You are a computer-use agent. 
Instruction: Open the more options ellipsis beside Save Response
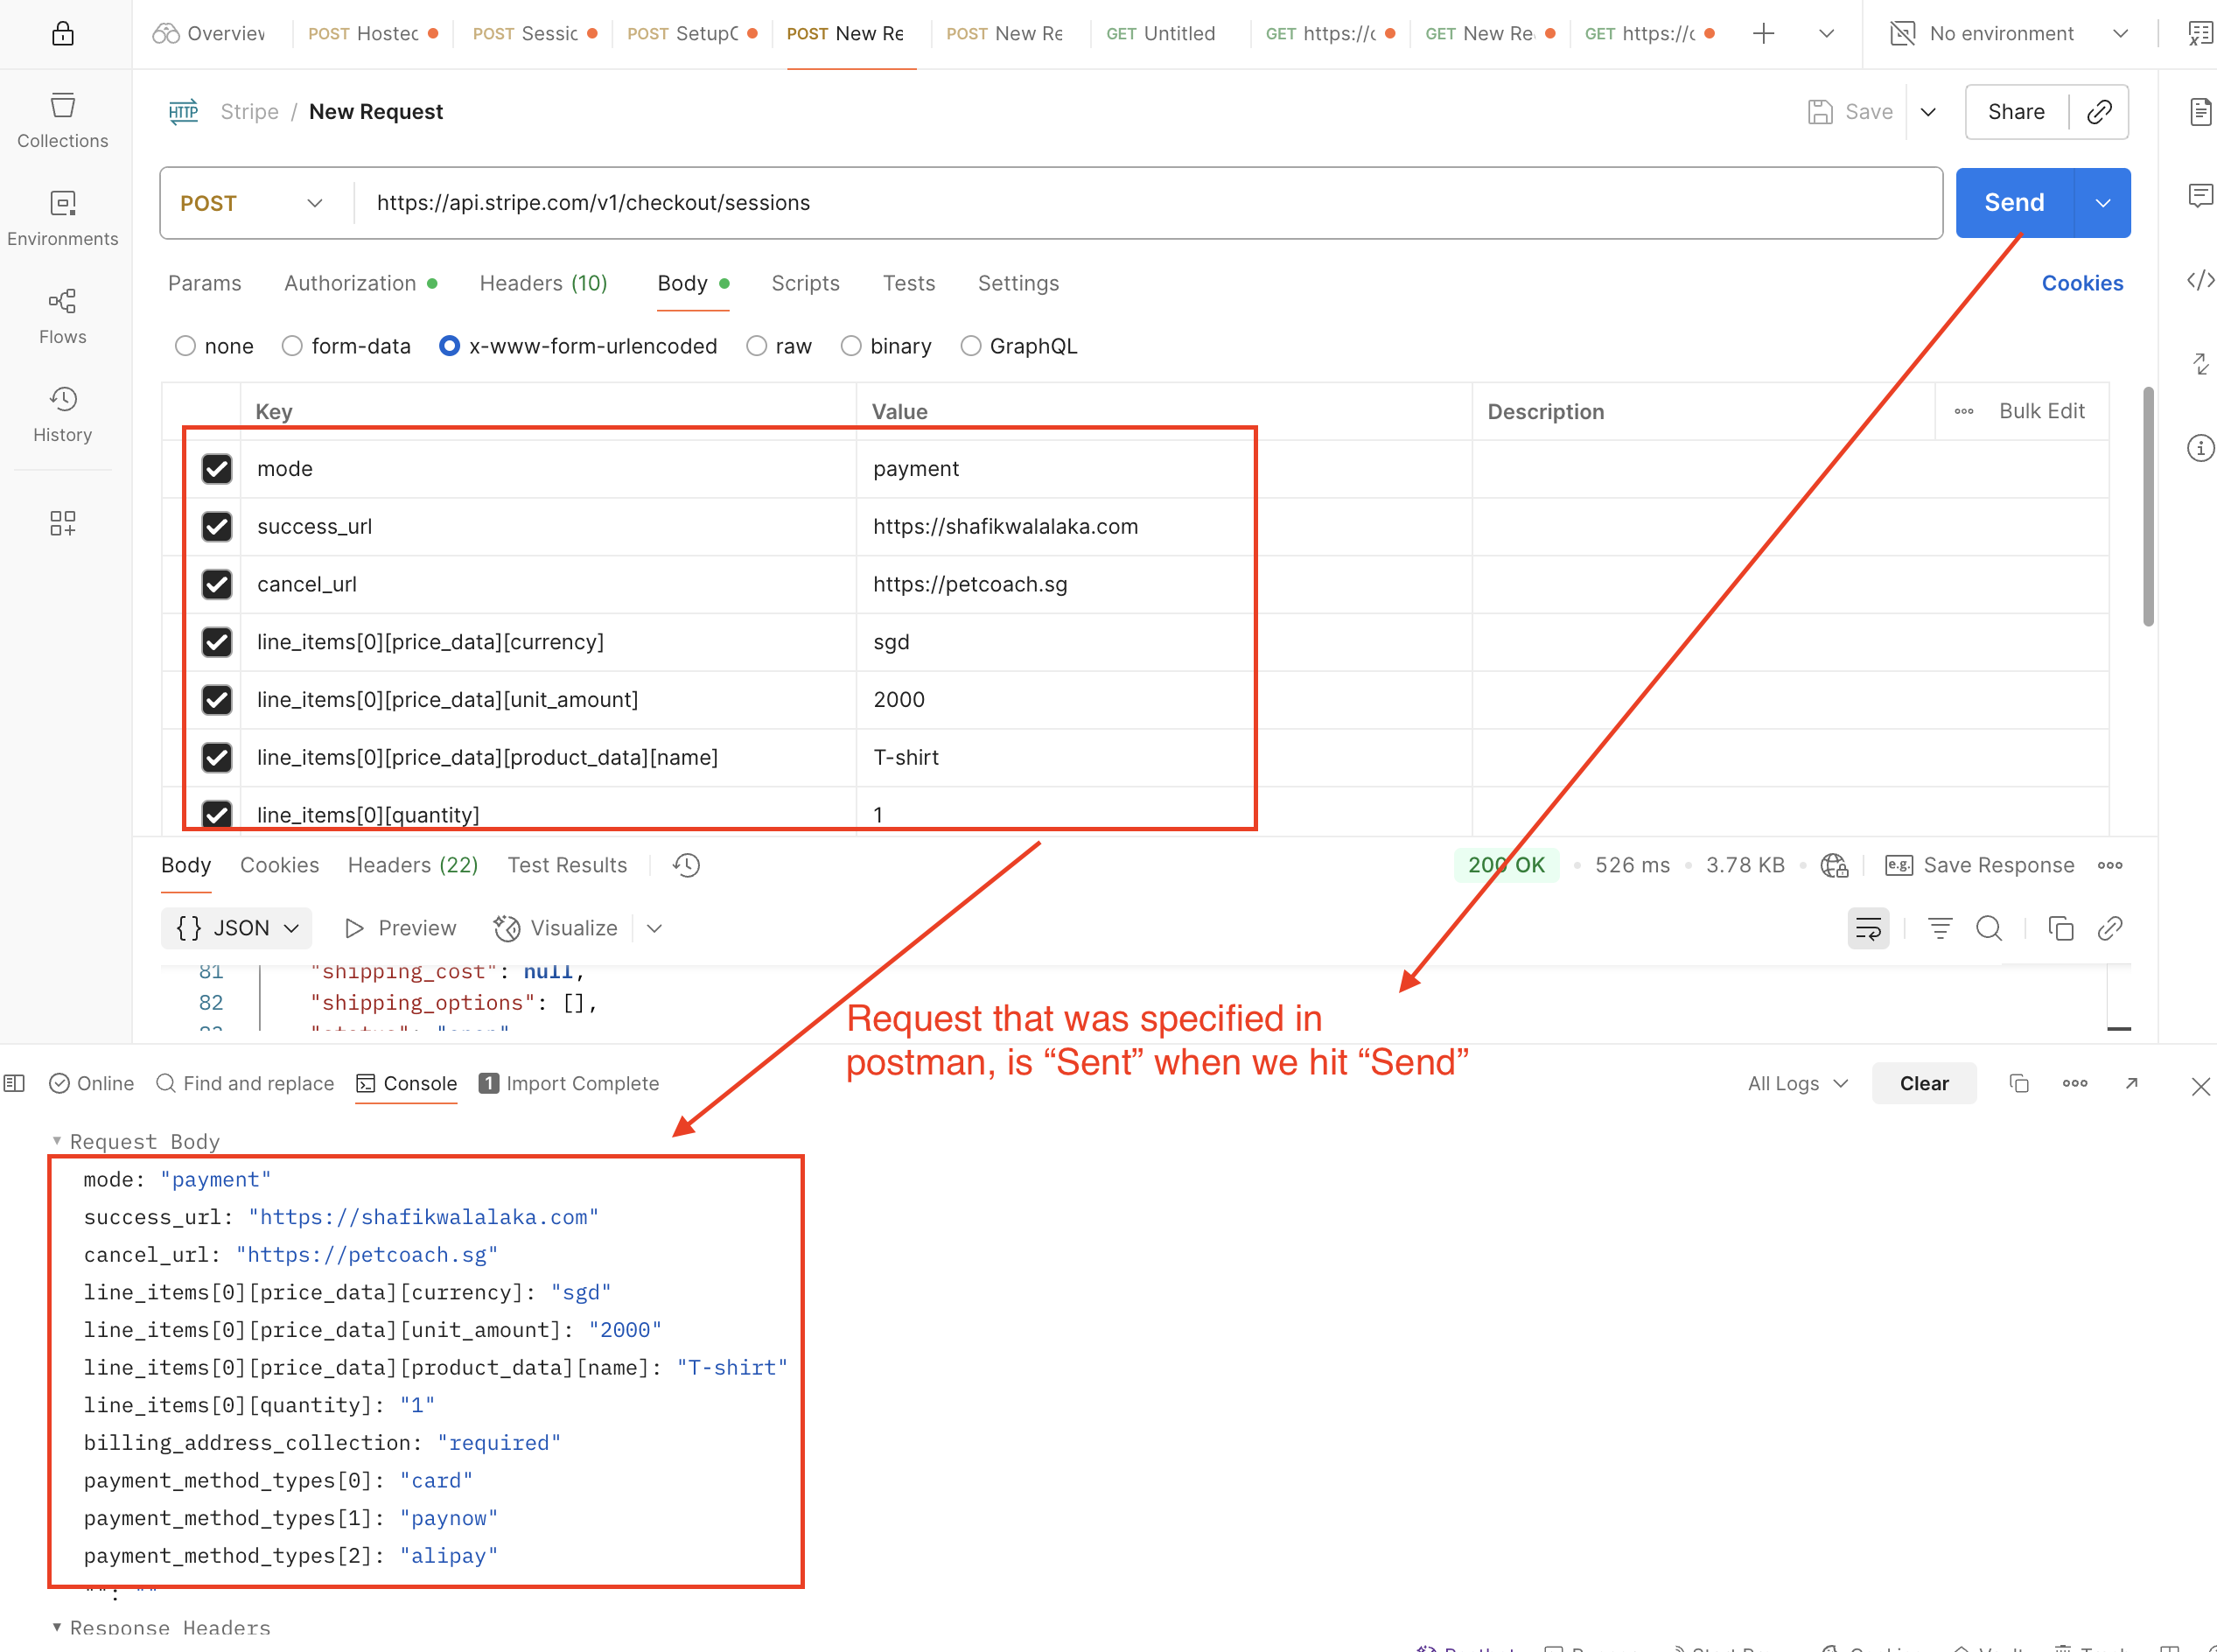[x=2109, y=865]
